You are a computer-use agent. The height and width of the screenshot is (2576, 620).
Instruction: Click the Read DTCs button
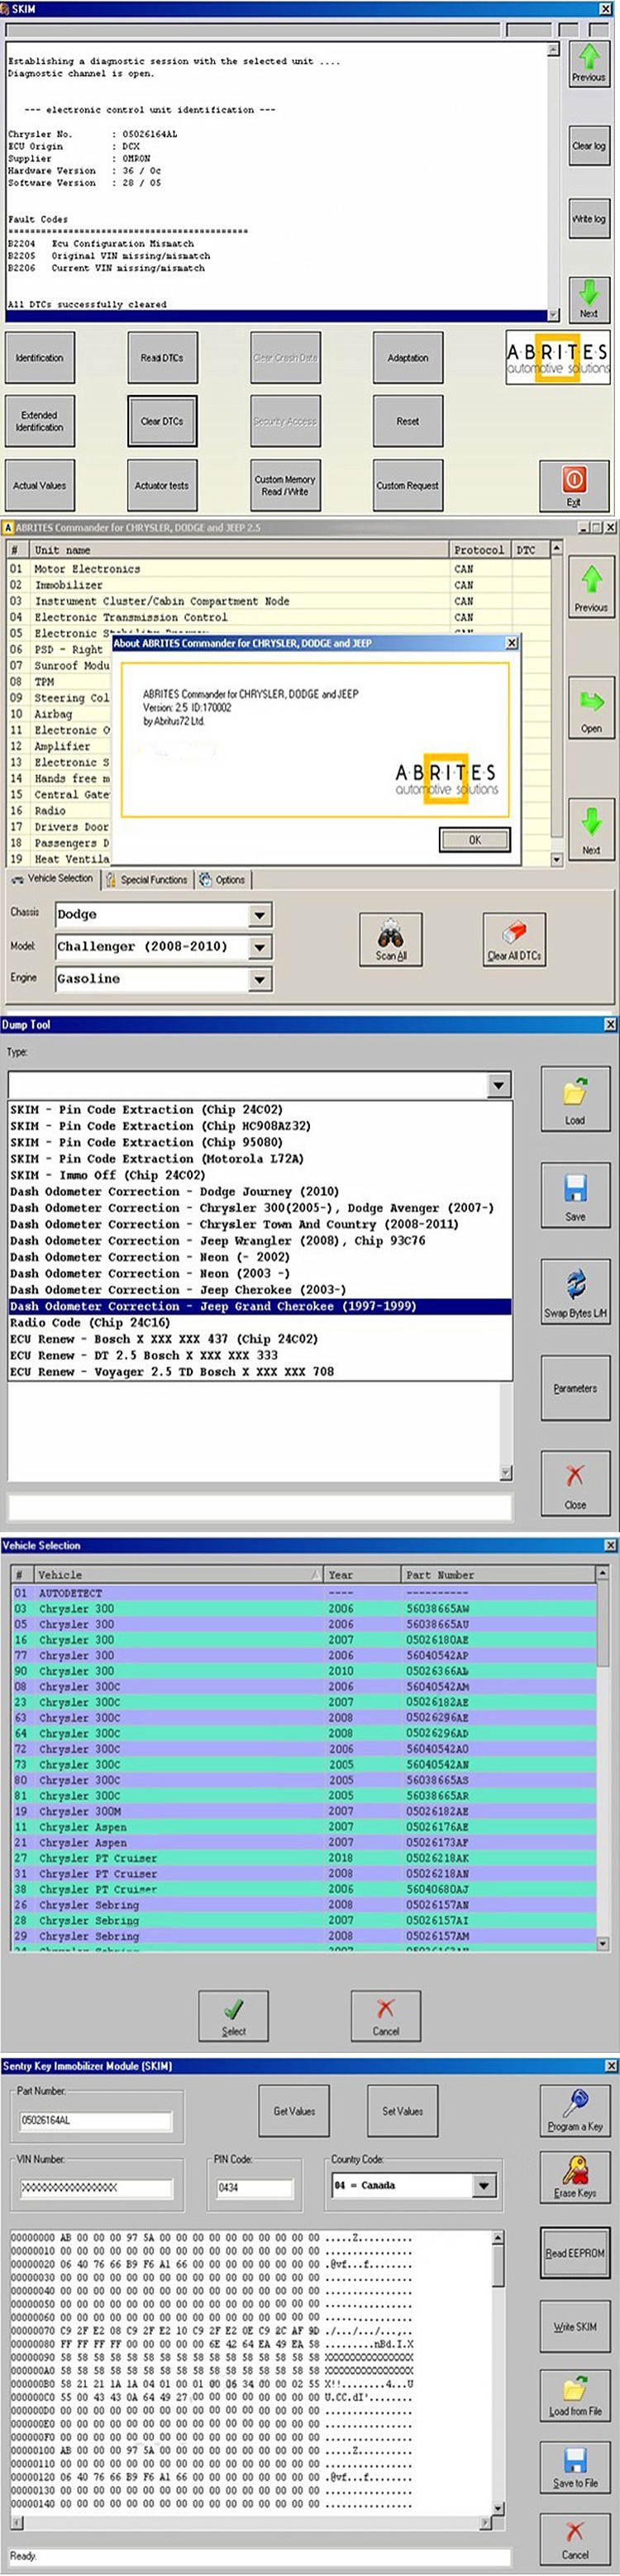point(162,358)
